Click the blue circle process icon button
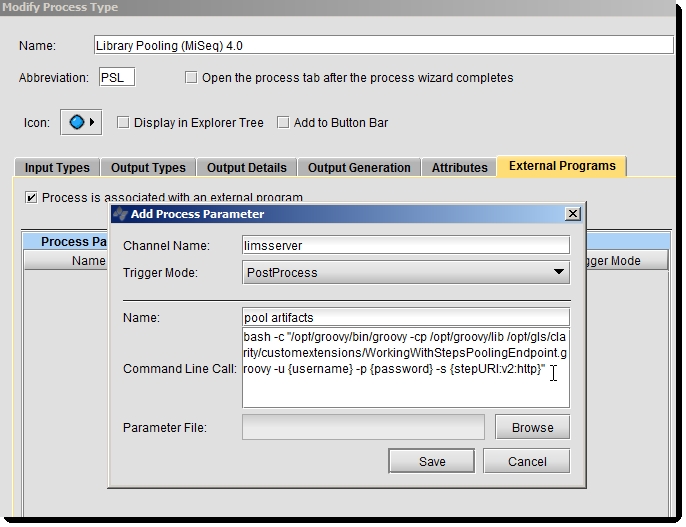The width and height of the screenshot is (686, 527). pyautogui.click(x=76, y=123)
